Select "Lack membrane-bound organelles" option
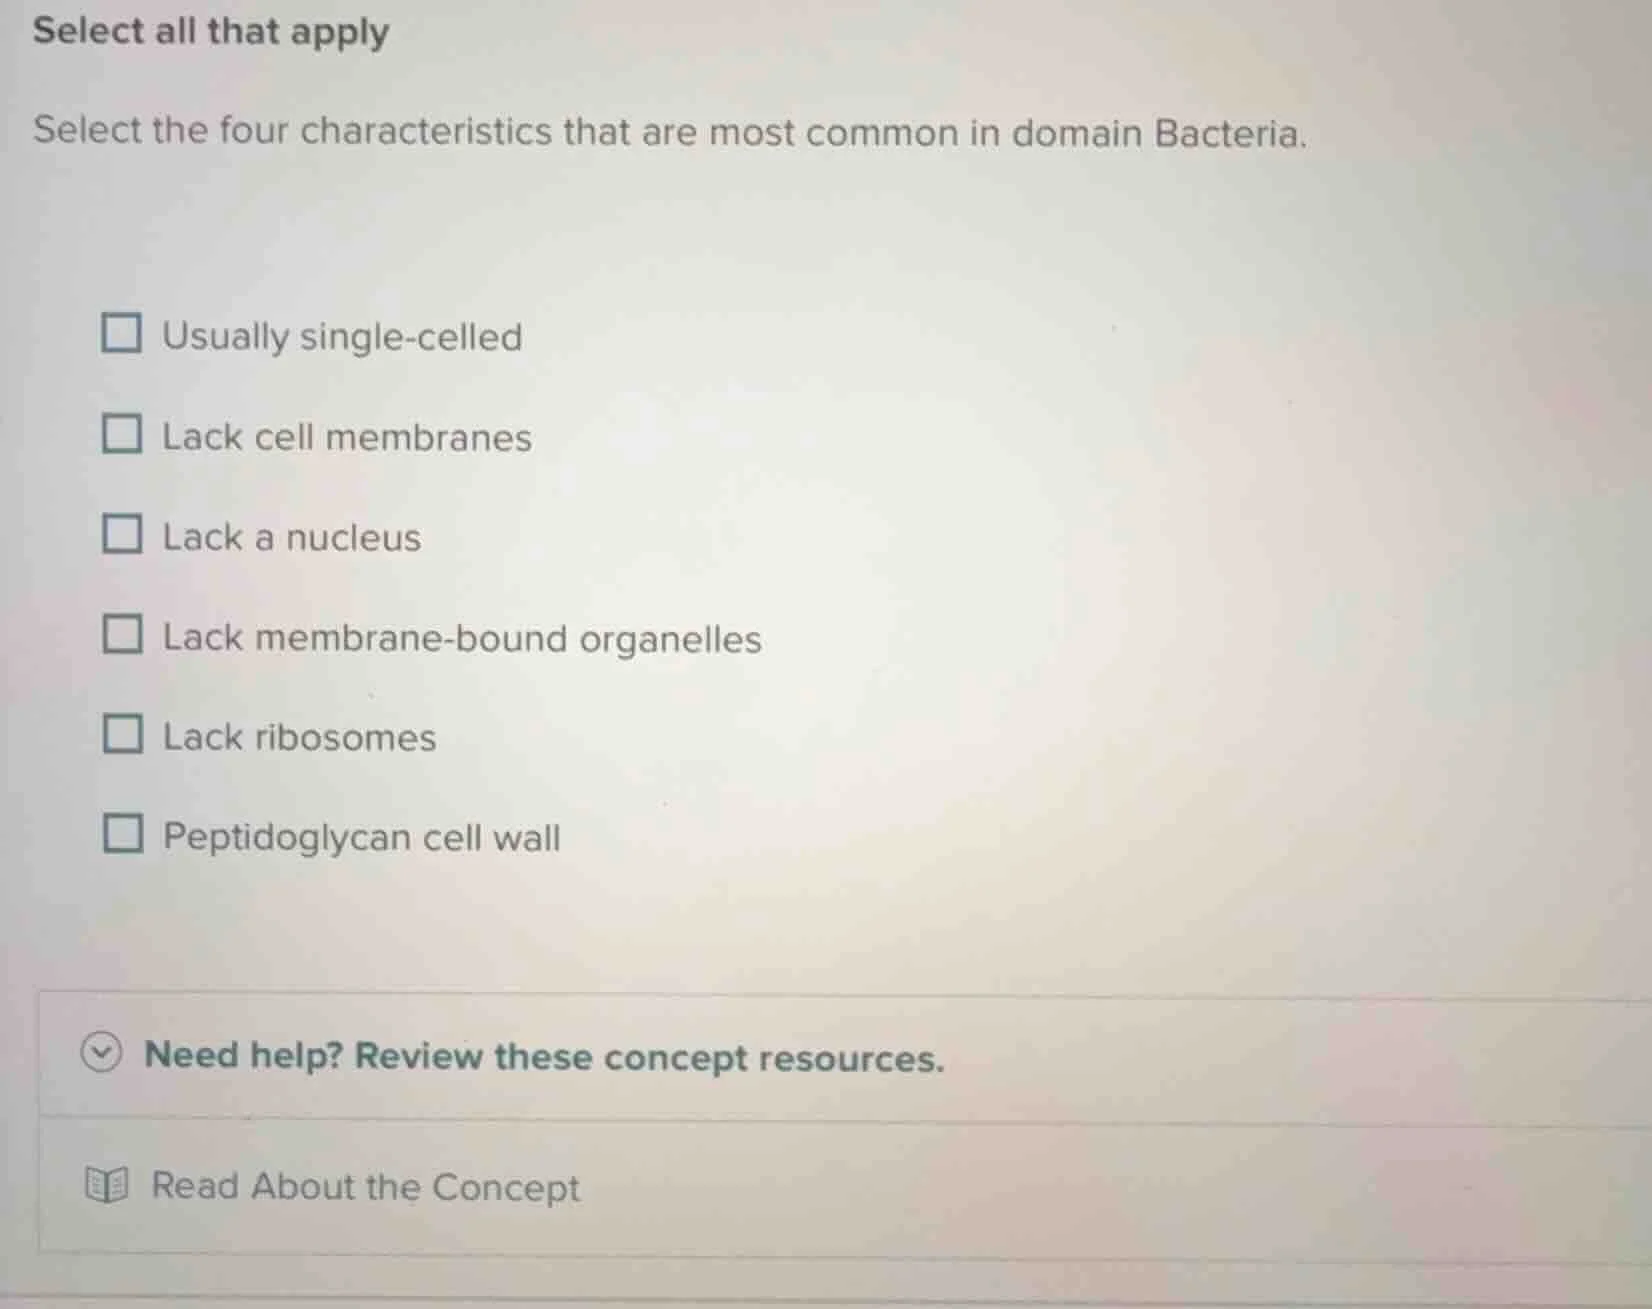1652x1309 pixels. (x=122, y=637)
